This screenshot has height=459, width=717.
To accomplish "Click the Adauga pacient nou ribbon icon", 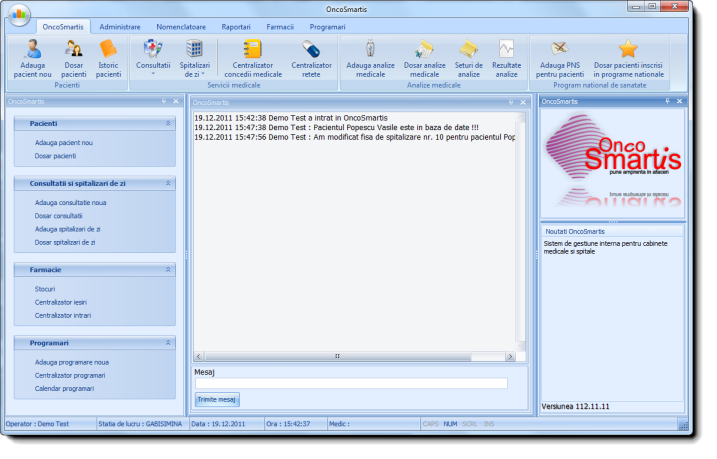I will (x=32, y=59).
